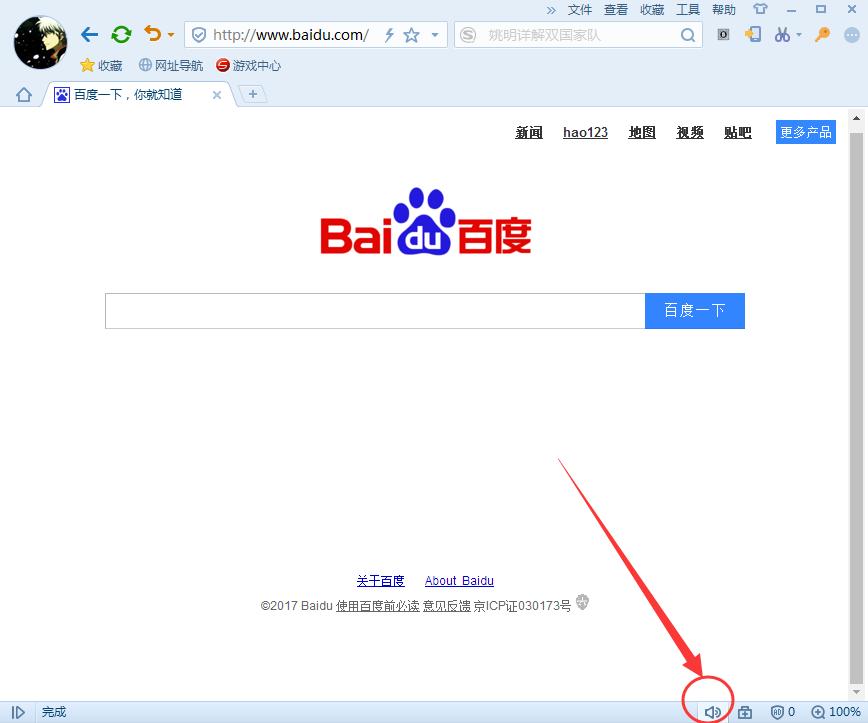868x723 pixels.
Task: Open the hao123 link
Action: tap(585, 132)
